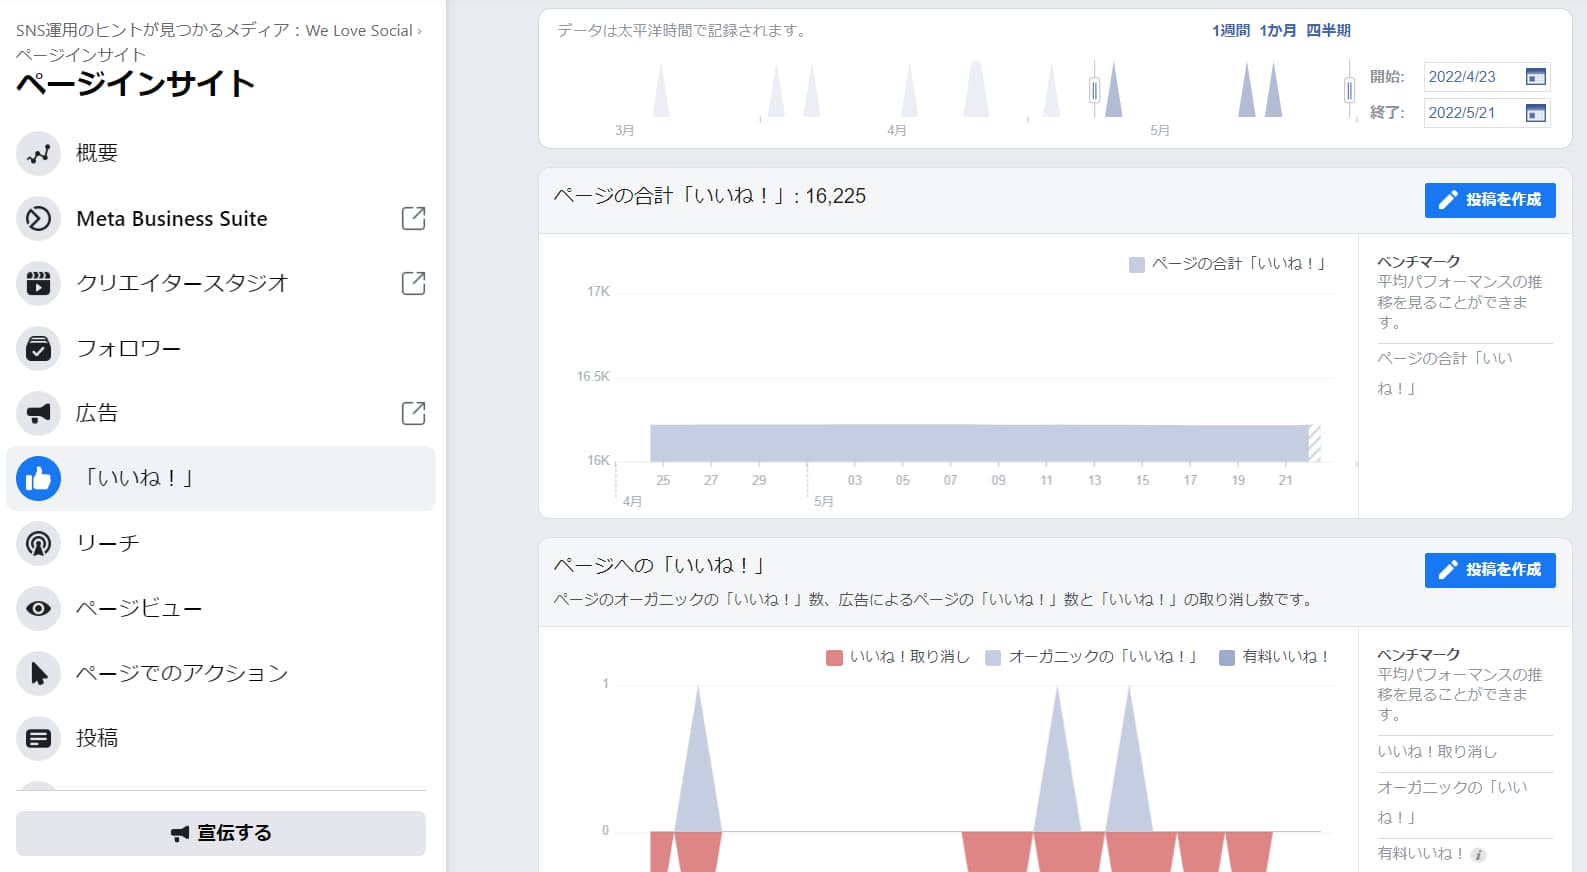Click the 広告 megaphone icon
The image size is (1587, 872).
point(38,414)
